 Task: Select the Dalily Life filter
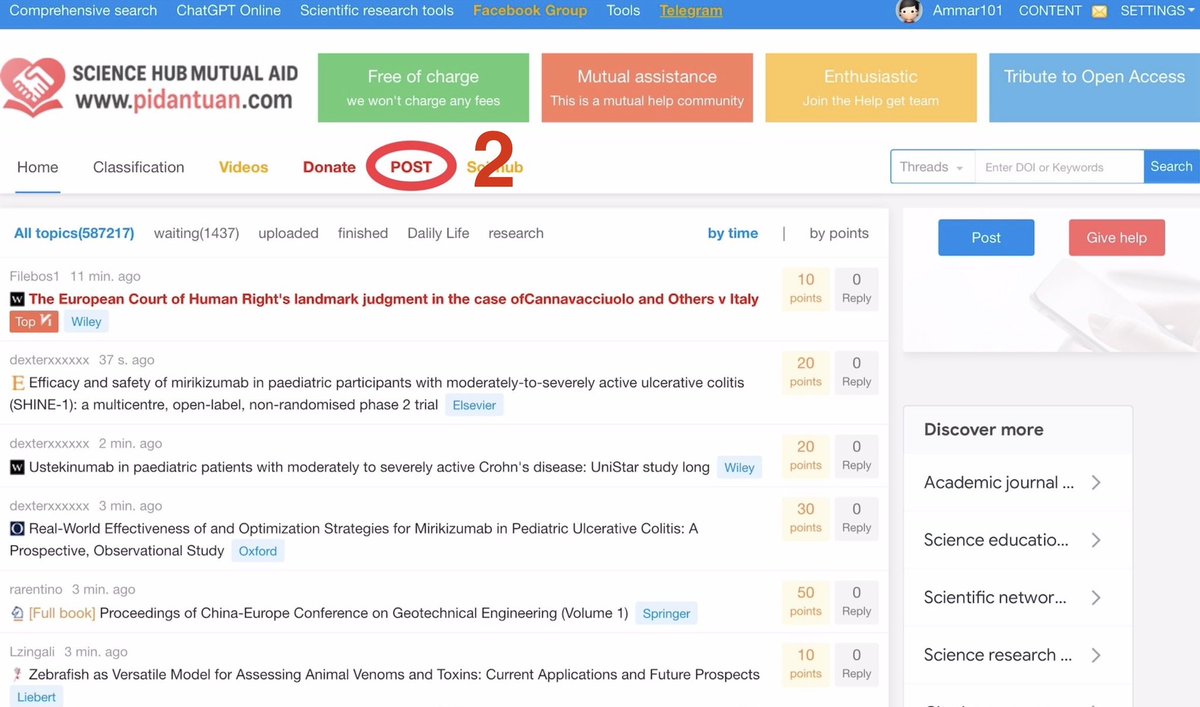(x=438, y=233)
